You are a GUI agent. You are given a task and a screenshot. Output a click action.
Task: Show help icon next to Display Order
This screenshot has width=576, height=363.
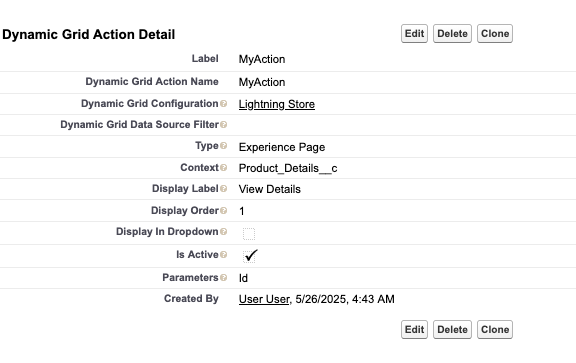click(223, 211)
